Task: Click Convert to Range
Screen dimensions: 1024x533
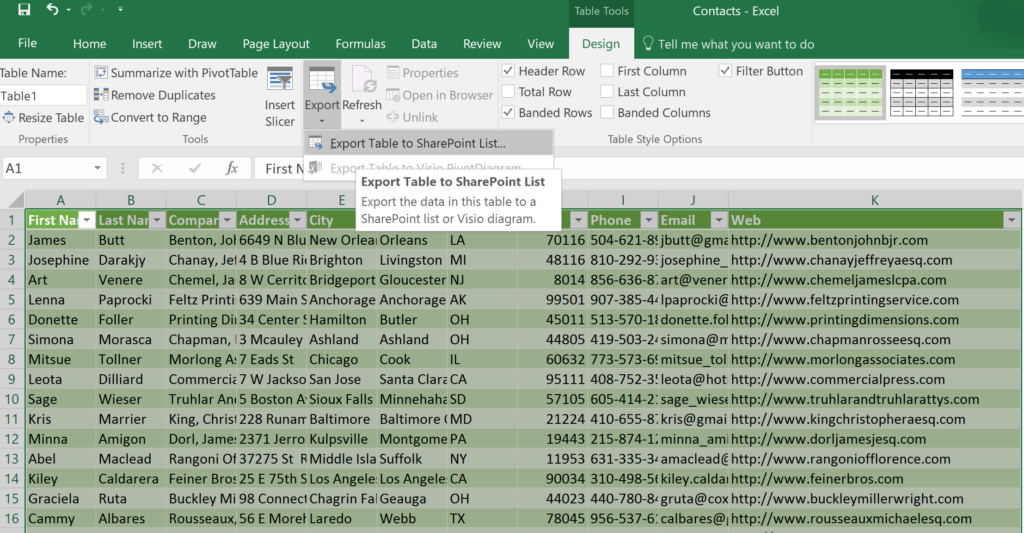Action: coord(150,117)
